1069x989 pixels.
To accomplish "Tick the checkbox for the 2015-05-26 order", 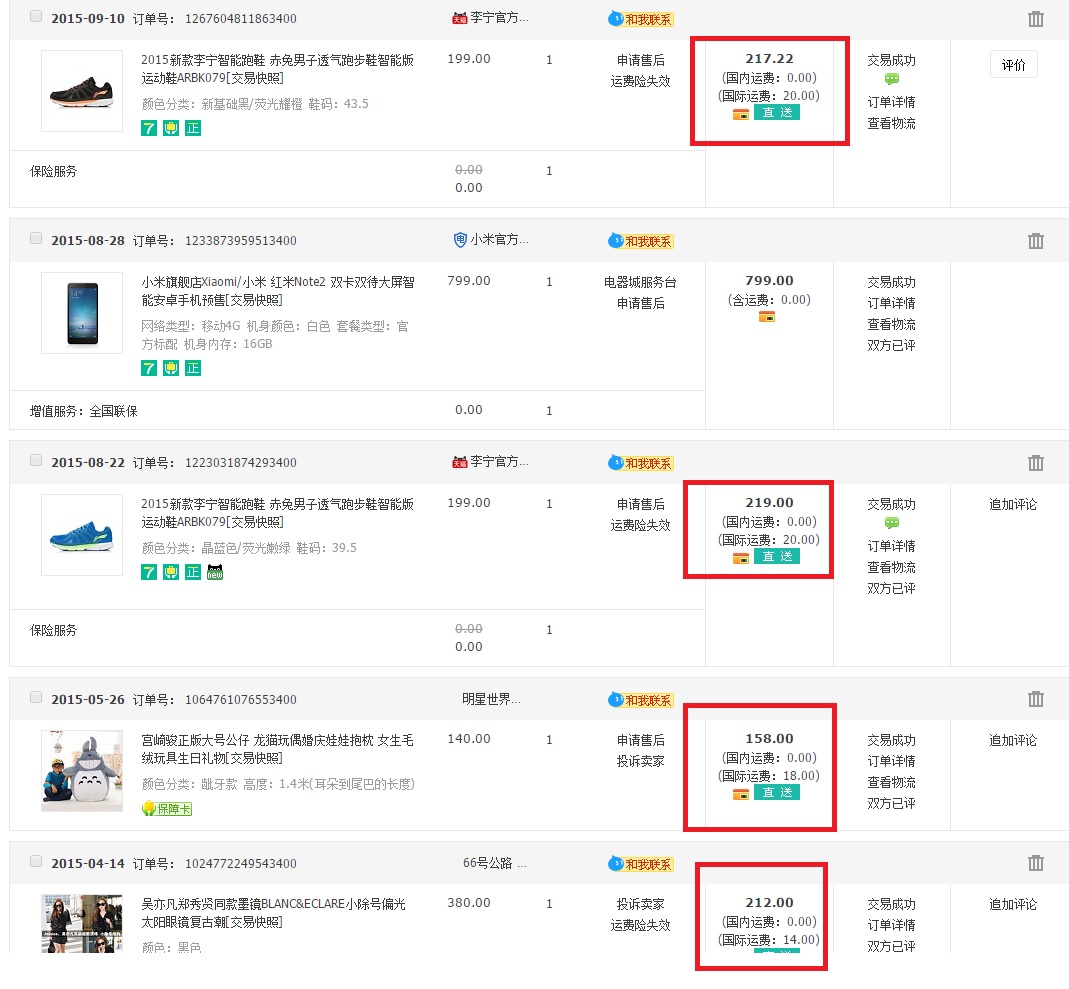I will tap(36, 697).
